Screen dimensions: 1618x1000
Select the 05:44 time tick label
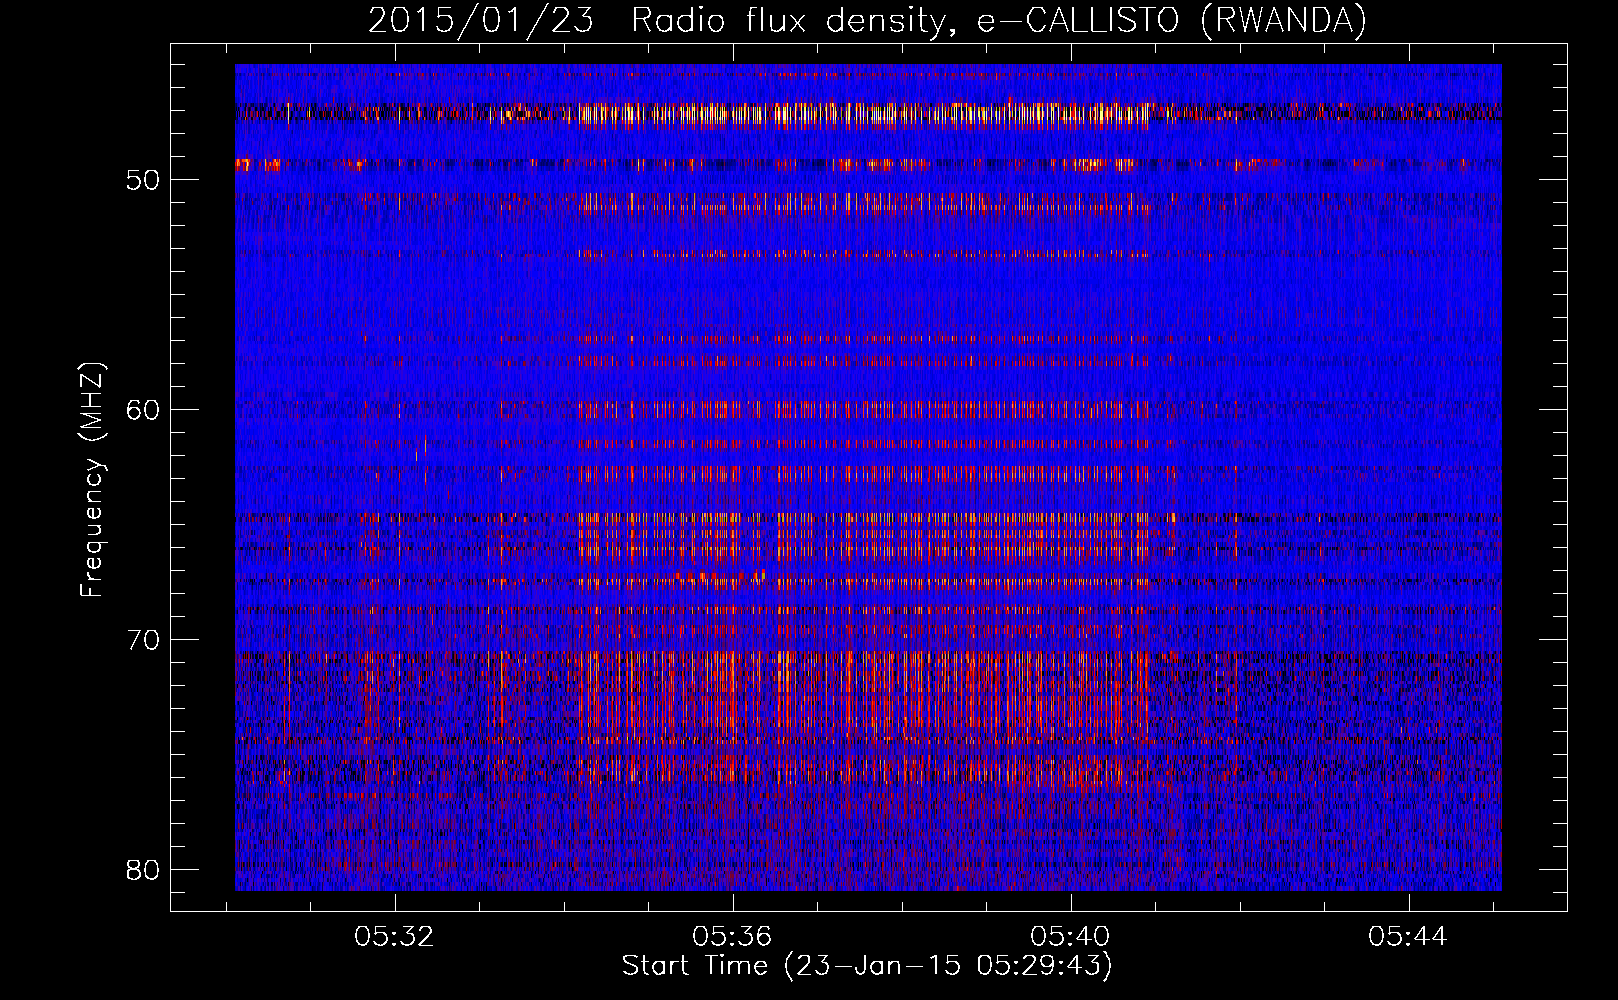point(1408,937)
